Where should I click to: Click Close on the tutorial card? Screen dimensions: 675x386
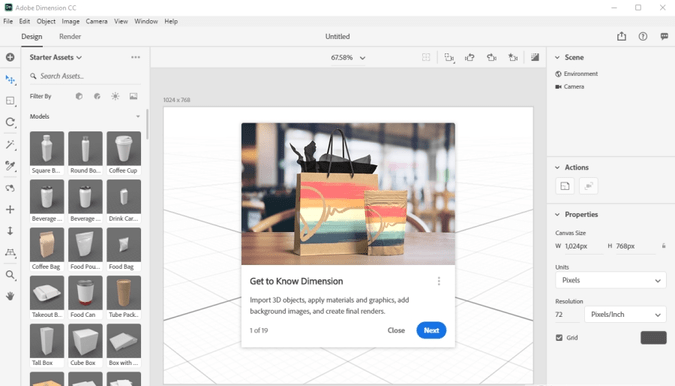(x=396, y=330)
